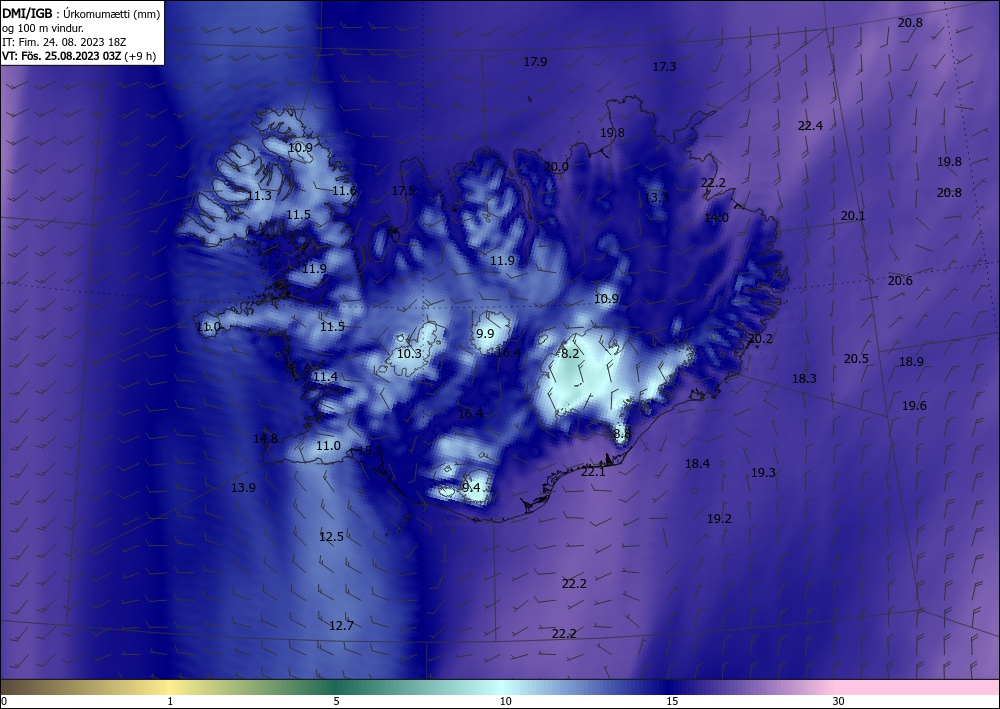This screenshot has width=1000, height=709.
Task: Click the "VT: Fös. 25.08.2023 03Z (+9 h)" line
Action: tap(79, 56)
